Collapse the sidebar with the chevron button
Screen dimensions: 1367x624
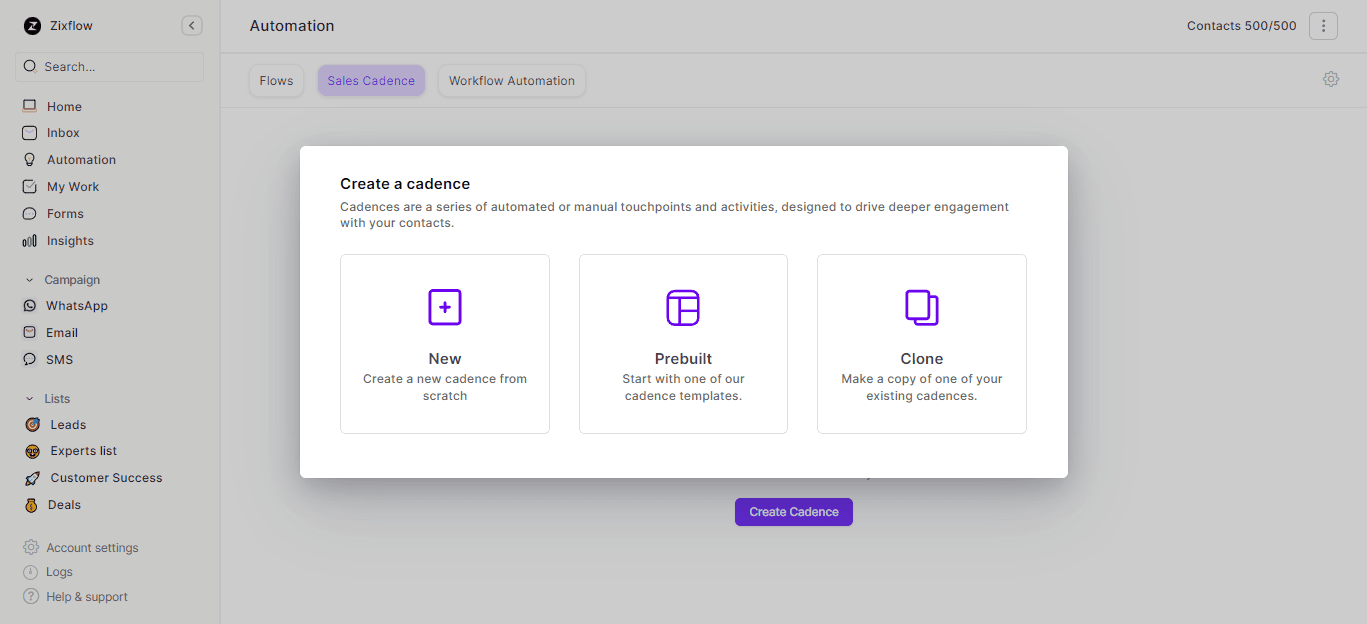coord(192,26)
